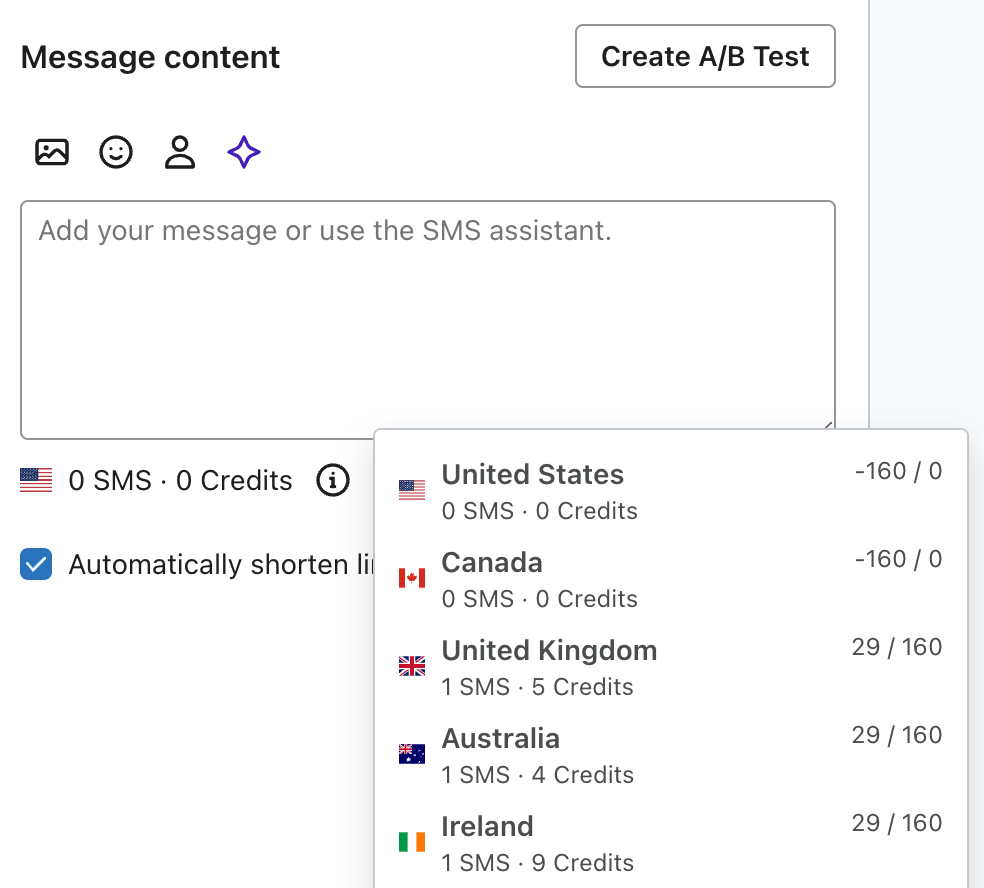Click the info icon beside credits
This screenshot has width=984, height=888.
tap(333, 481)
